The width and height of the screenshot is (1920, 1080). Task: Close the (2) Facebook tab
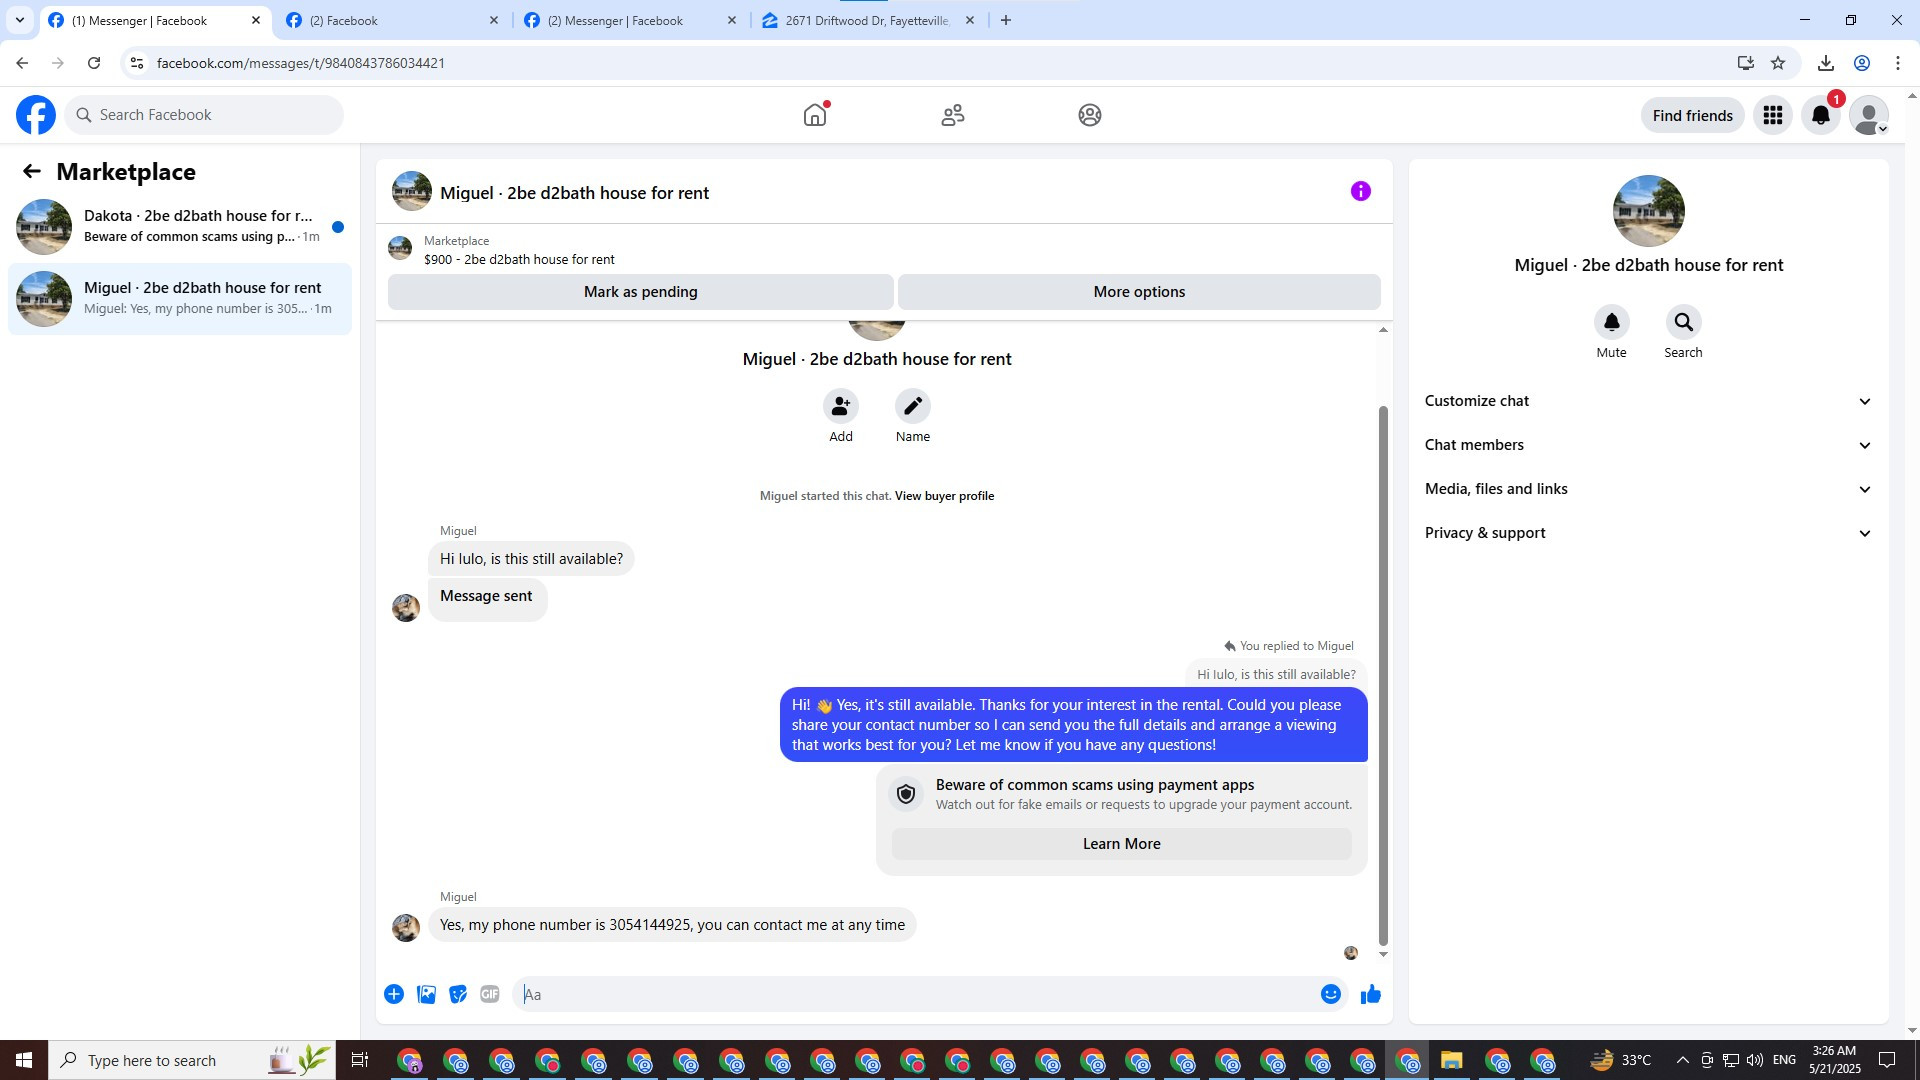[494, 20]
